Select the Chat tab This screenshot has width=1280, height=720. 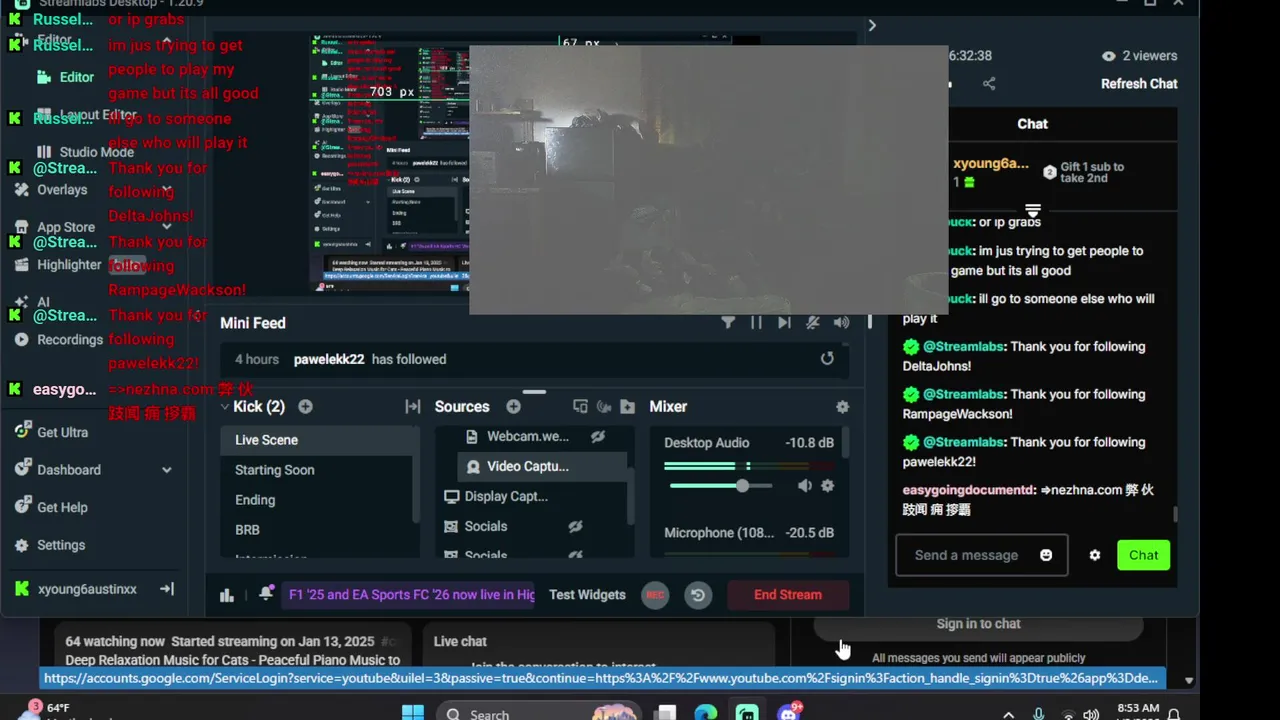pos(1032,124)
